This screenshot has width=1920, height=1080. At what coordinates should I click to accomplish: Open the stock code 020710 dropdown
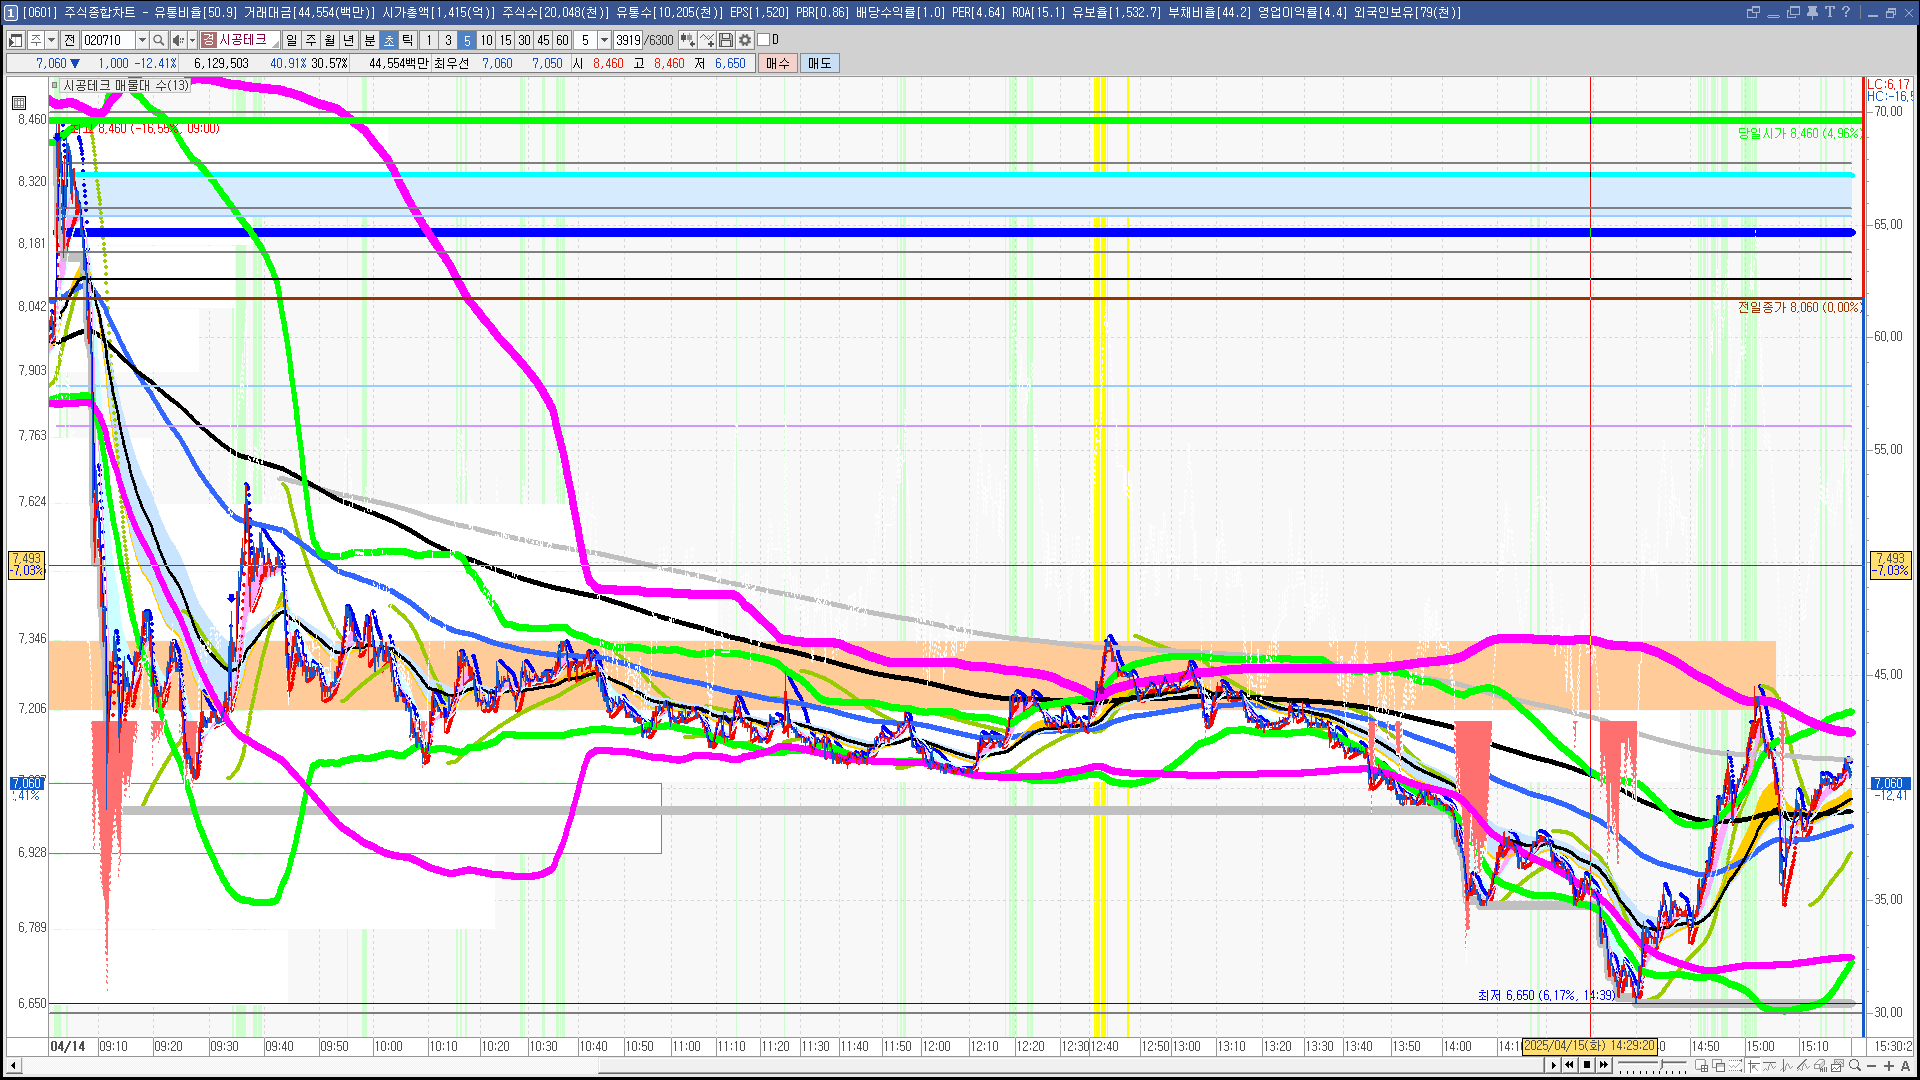pos(142,40)
